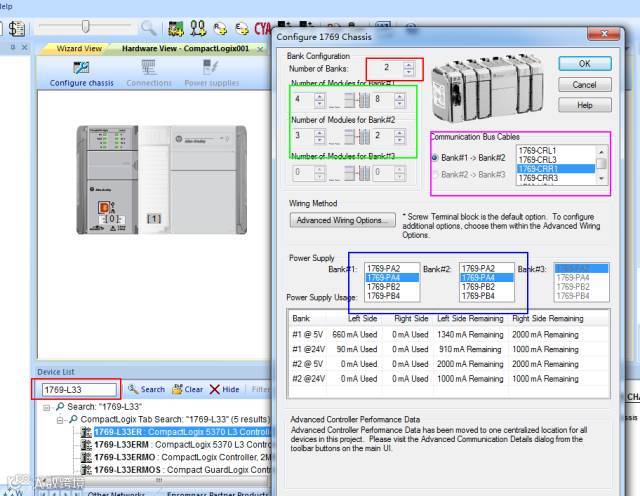Click the 1769-L33ERM device icon

tap(86, 445)
